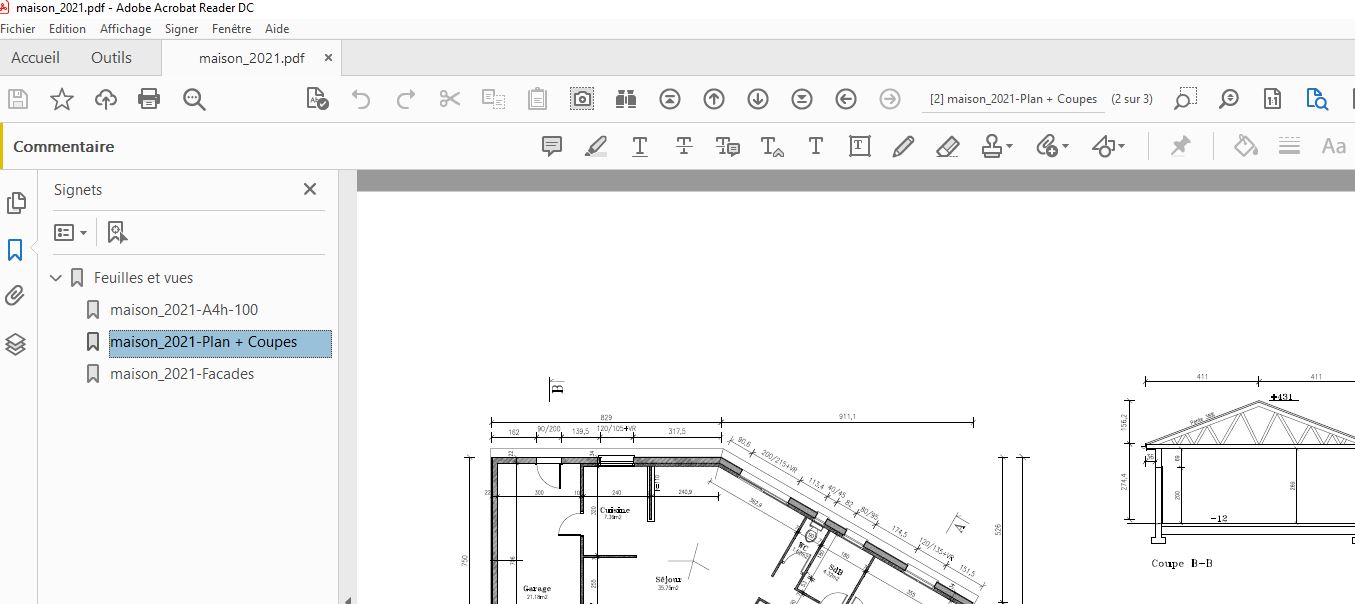Select the maison_2021.pdf document tab

(252, 58)
